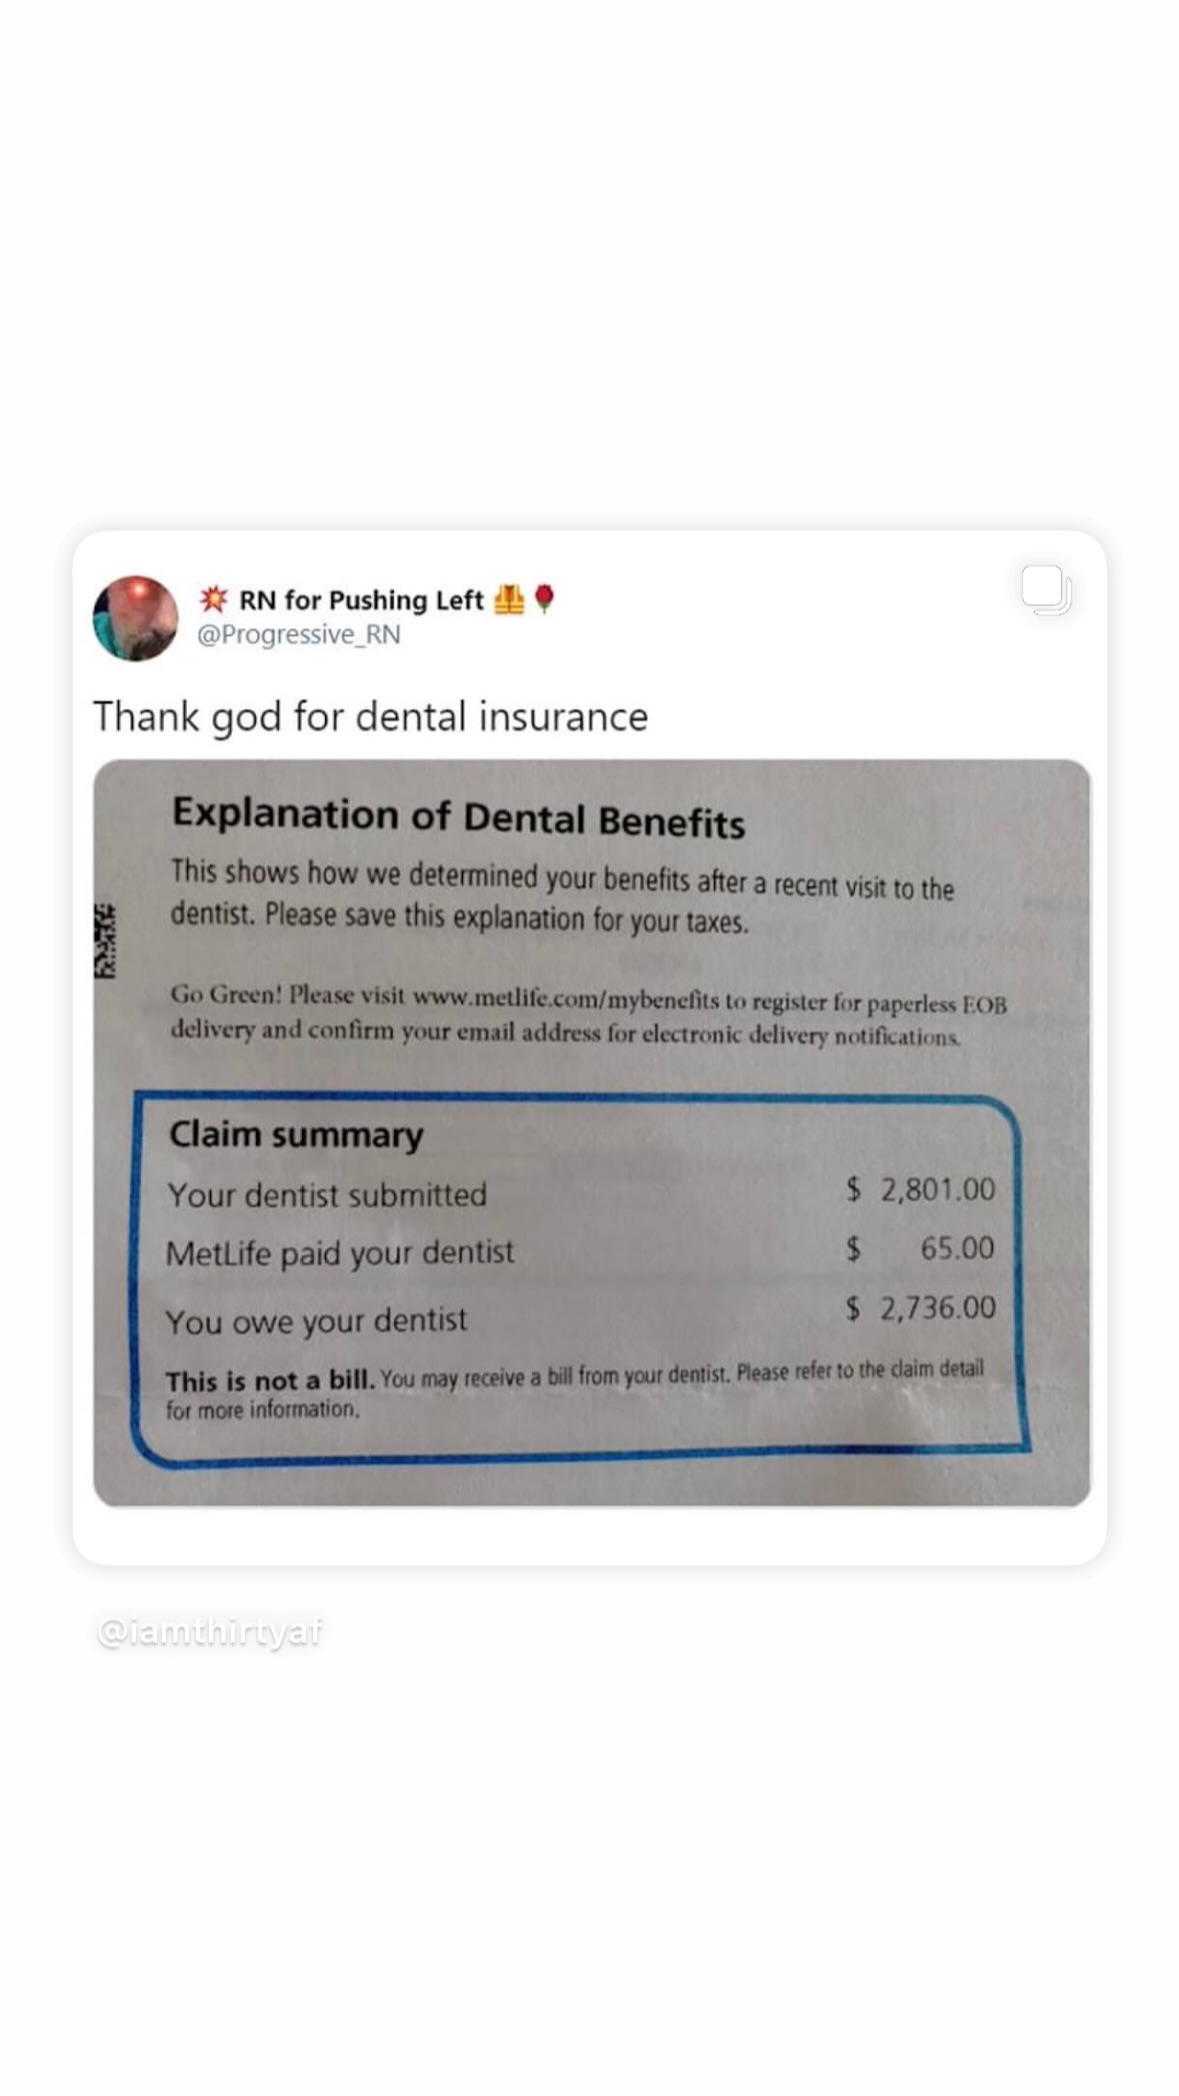Click the Claim summary heading
The height and width of the screenshot is (2096, 1179).
point(296,1135)
